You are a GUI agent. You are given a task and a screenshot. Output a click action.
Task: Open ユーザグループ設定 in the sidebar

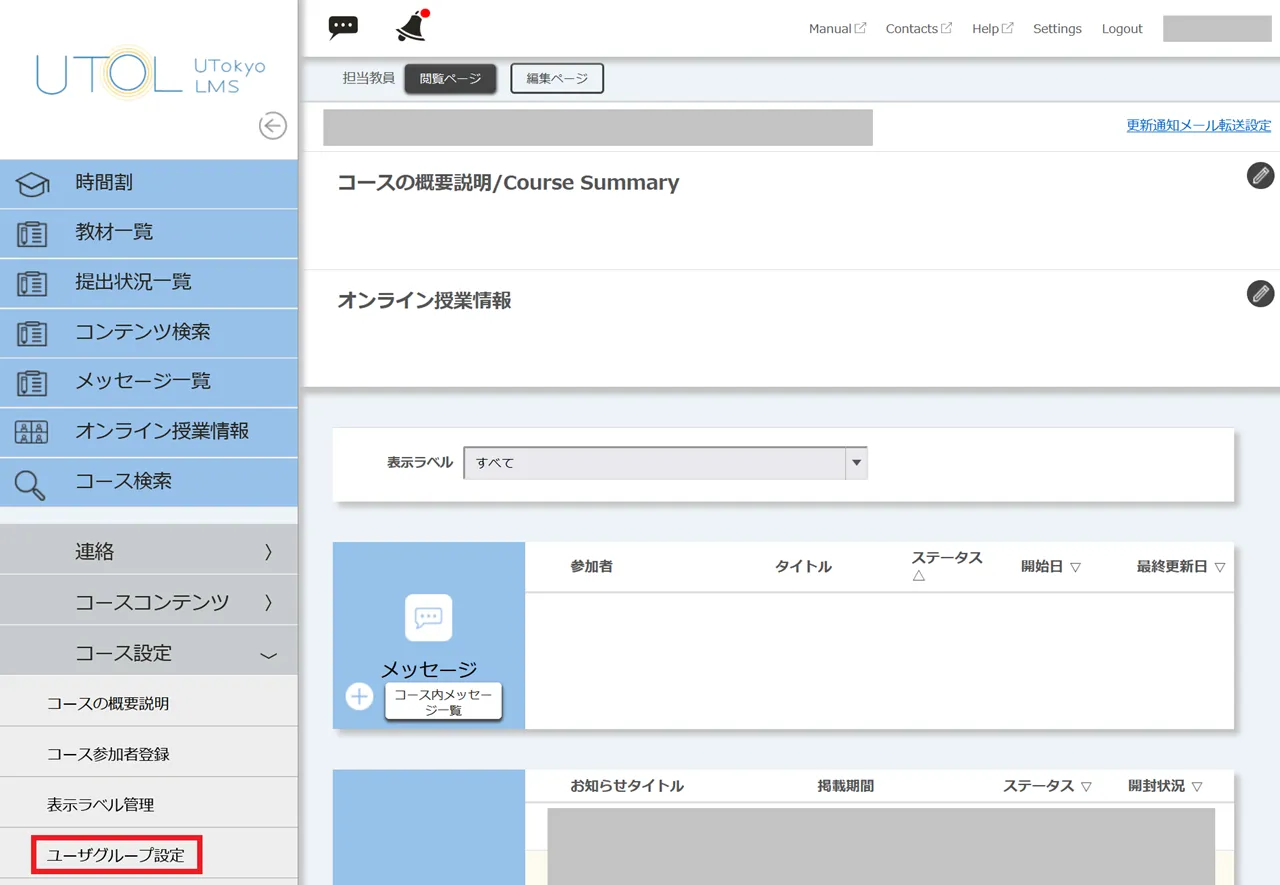116,855
